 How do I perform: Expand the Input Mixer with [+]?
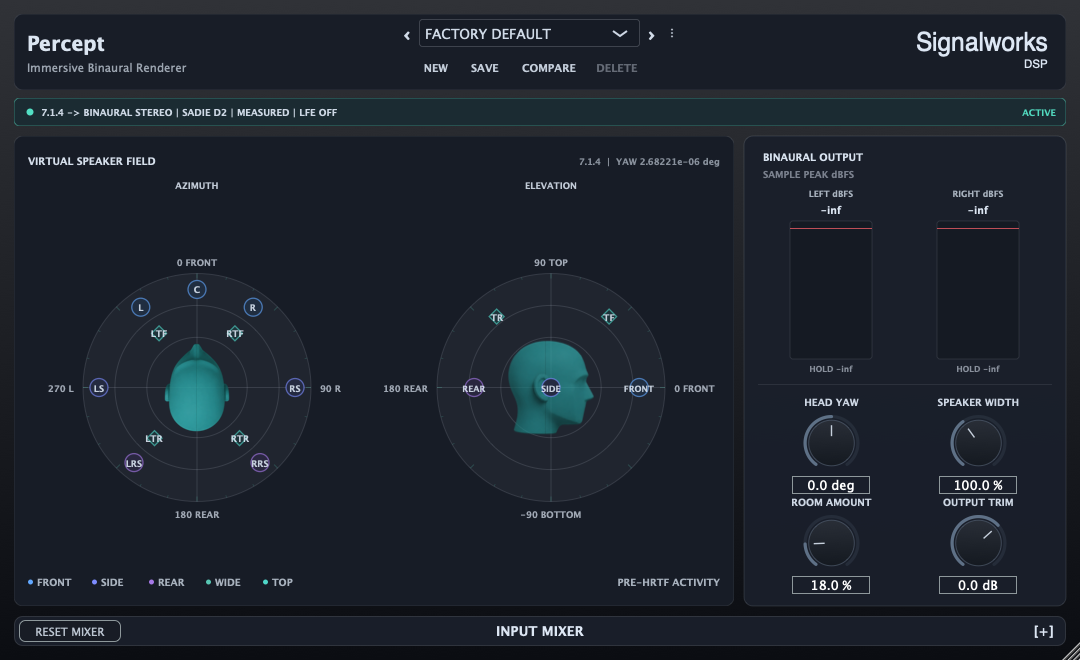click(1043, 632)
